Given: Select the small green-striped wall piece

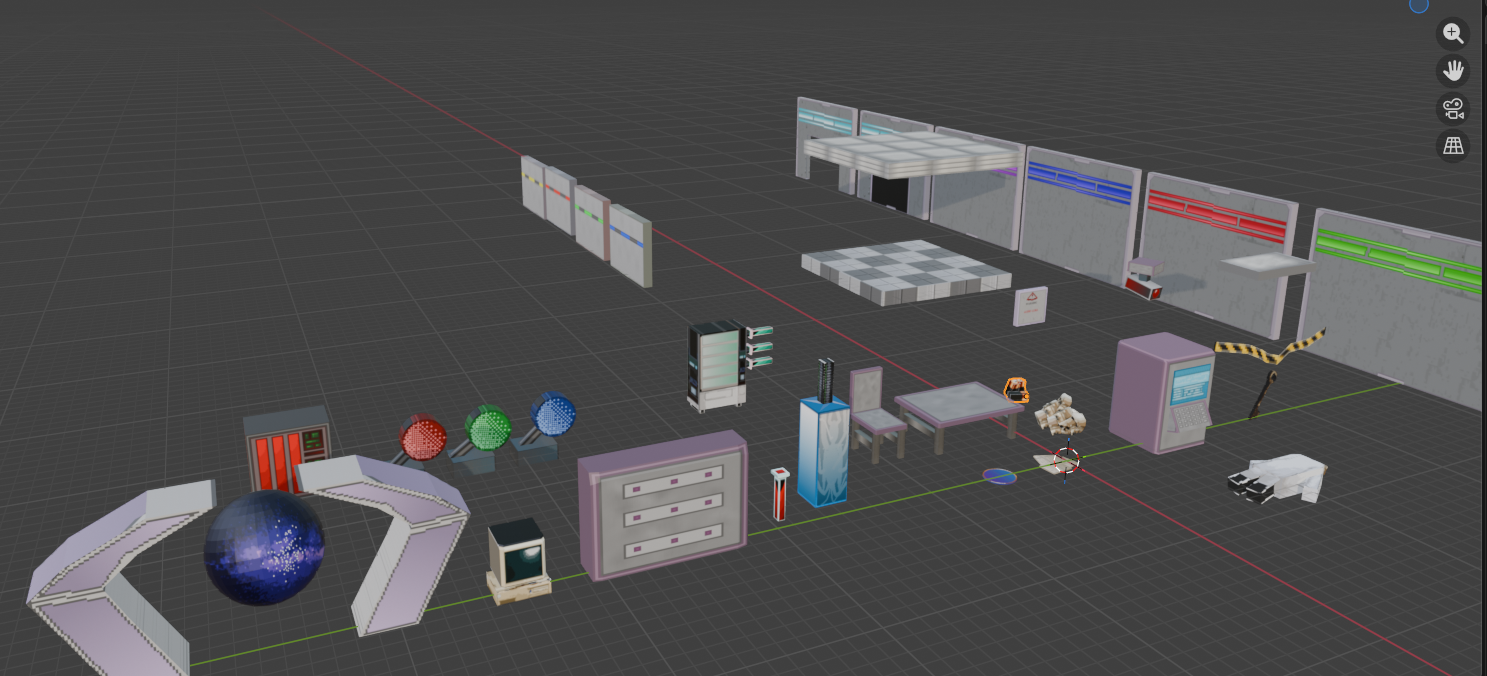Looking at the screenshot, I should (x=592, y=222).
